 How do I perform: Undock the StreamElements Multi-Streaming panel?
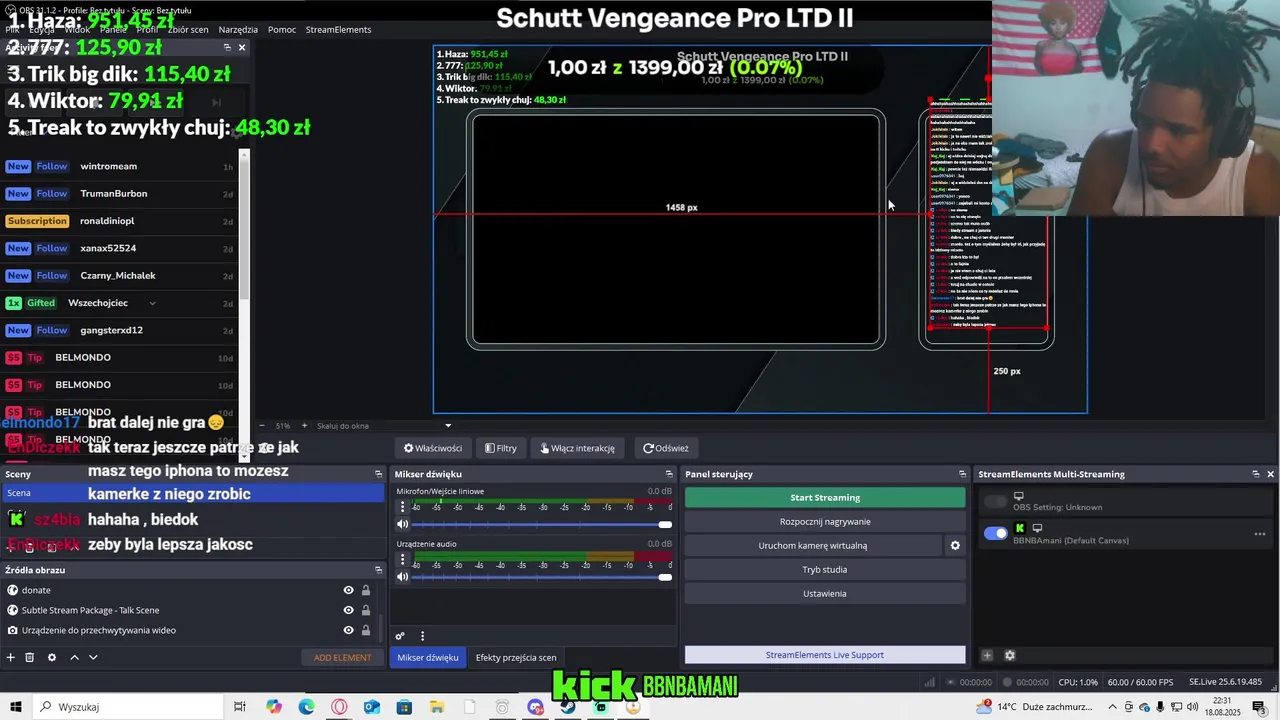coord(1255,474)
